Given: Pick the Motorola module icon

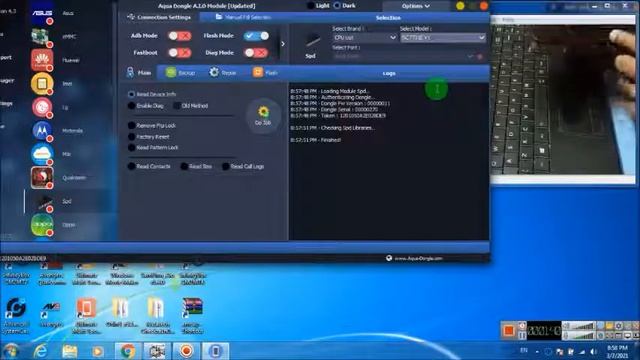Looking at the screenshot, I should [x=42, y=131].
